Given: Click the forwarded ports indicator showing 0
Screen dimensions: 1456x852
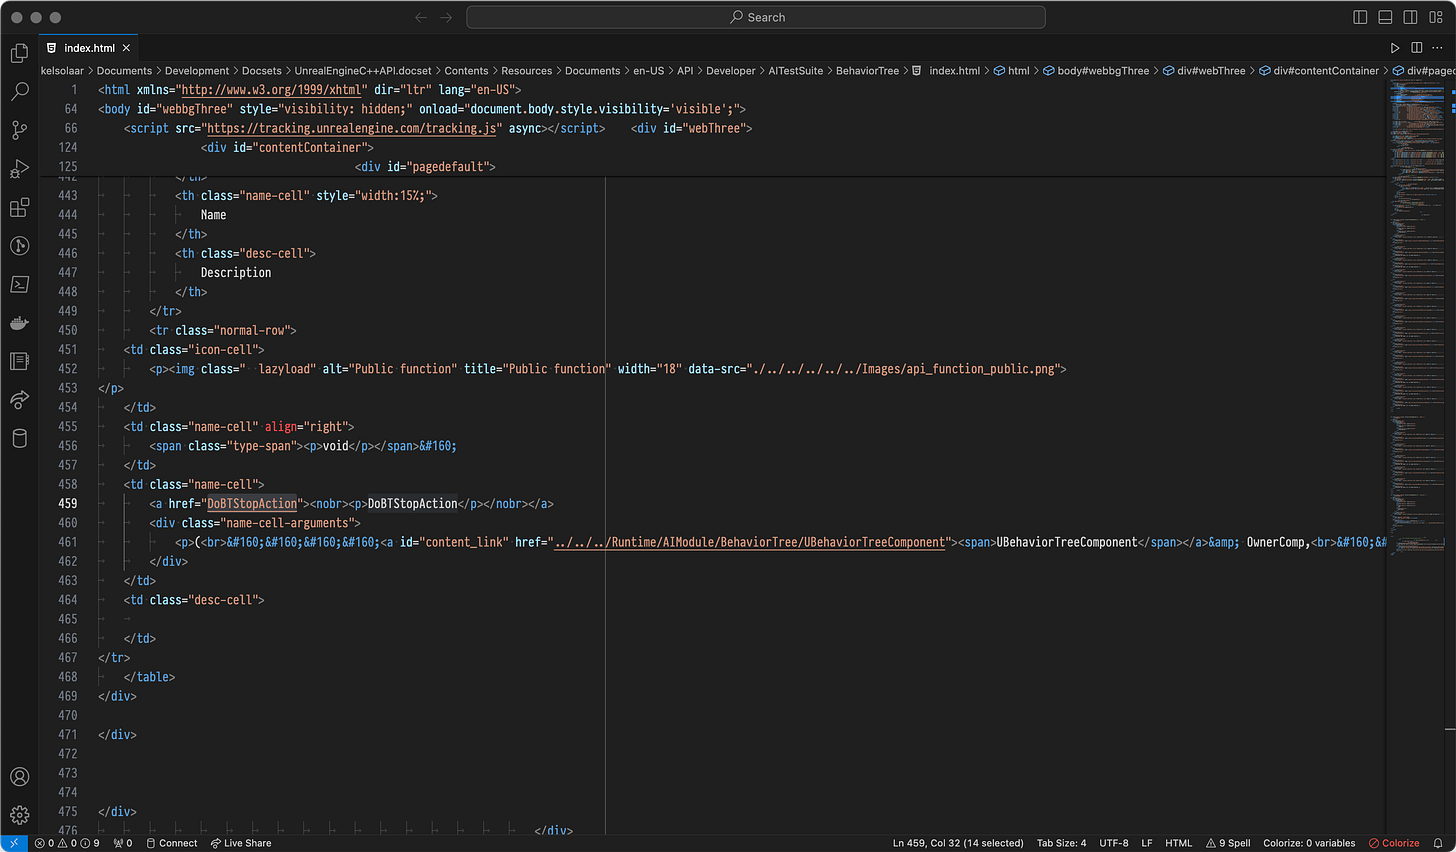Looking at the screenshot, I should coord(123,843).
